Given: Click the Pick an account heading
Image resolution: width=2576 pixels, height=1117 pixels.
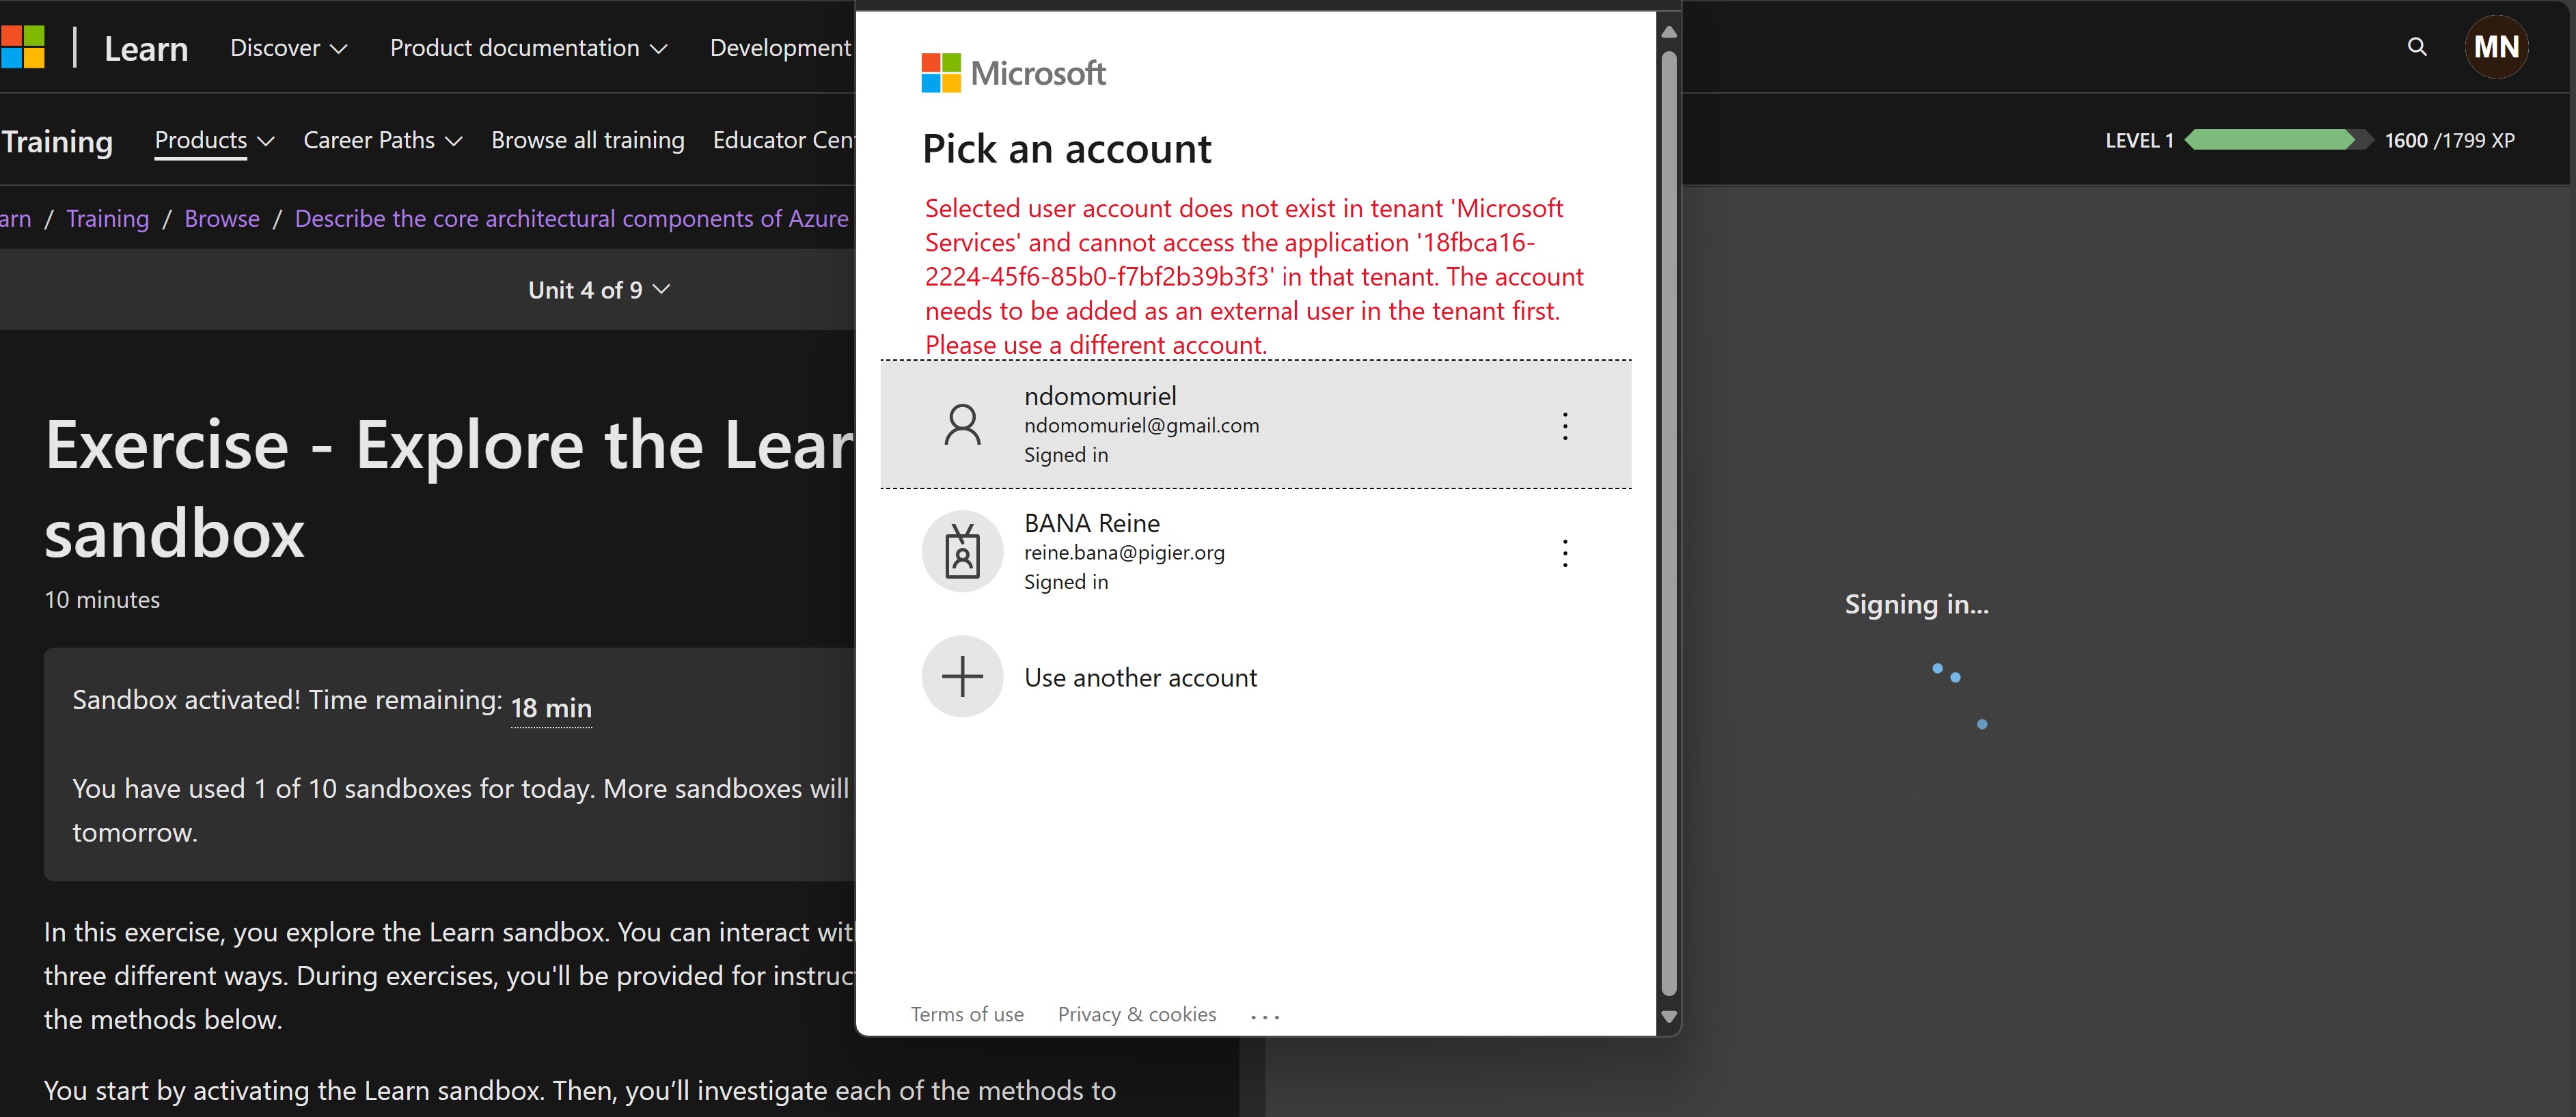Looking at the screenshot, I should (1066, 149).
